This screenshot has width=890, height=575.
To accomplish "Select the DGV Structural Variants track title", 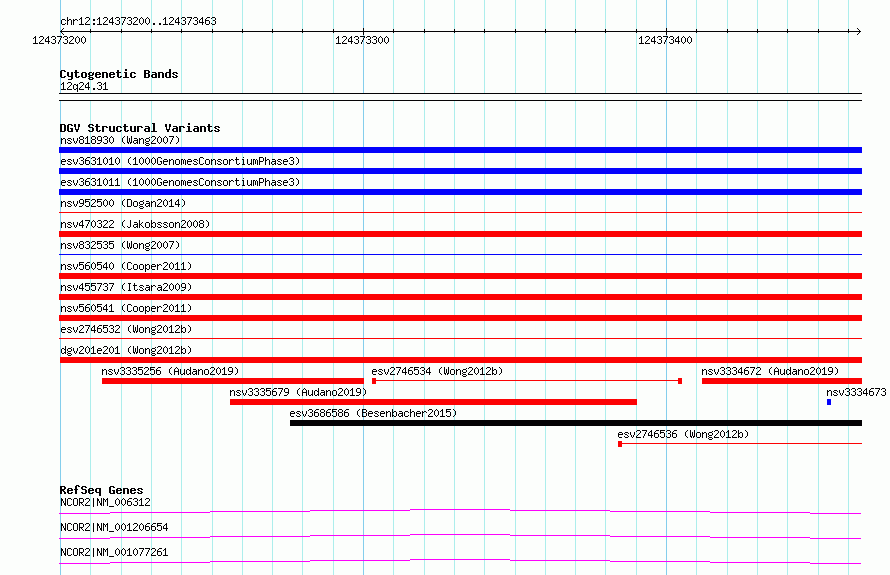I will click(x=140, y=128).
